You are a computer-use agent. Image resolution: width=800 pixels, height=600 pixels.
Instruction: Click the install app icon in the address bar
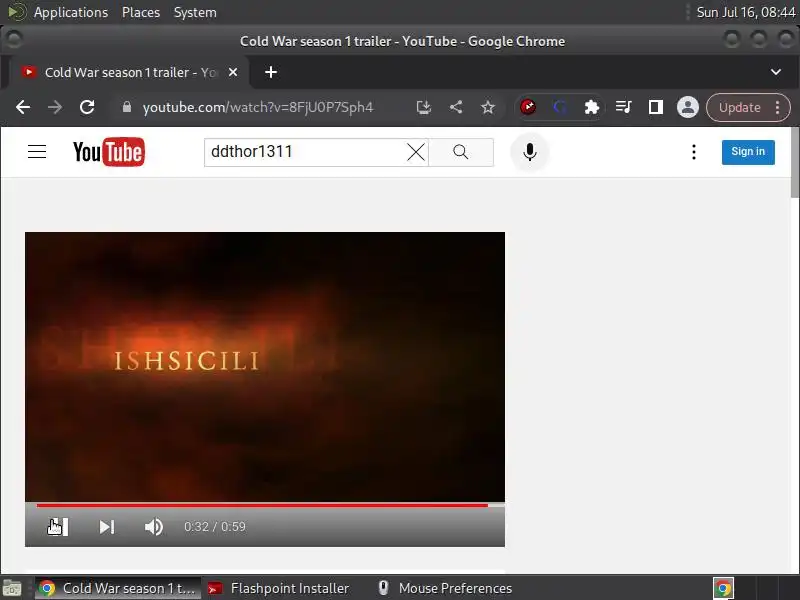point(424,107)
